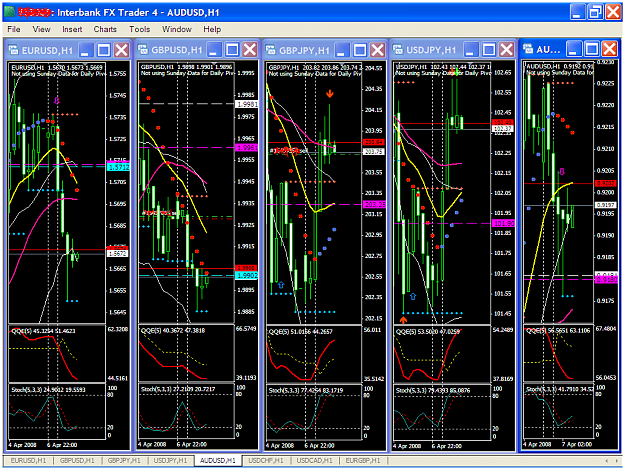This screenshot has height=470, width=625.
Task: Open the Window menu
Action: [177, 29]
